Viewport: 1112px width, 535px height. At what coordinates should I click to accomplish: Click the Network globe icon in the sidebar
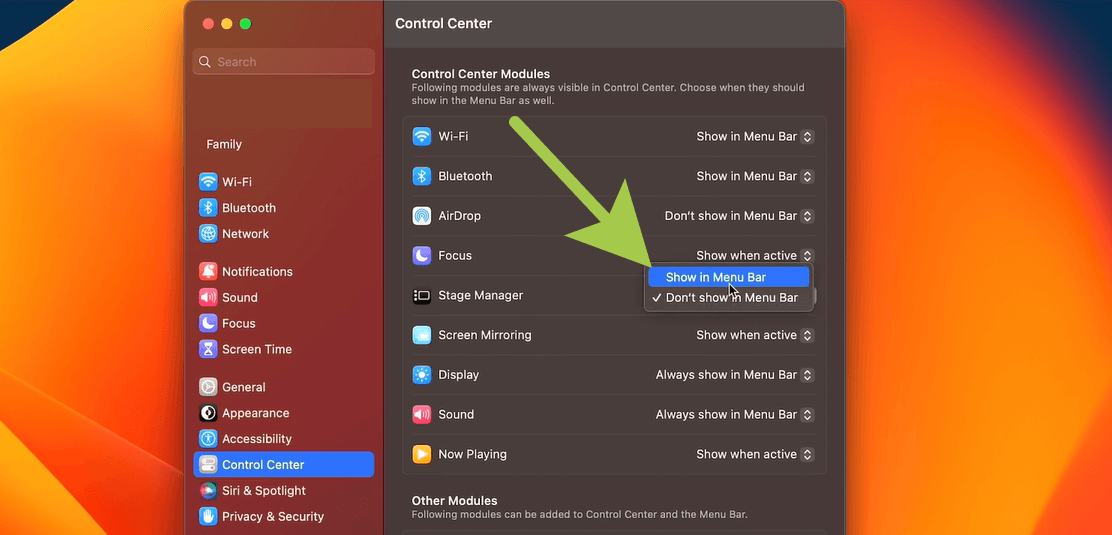tap(208, 234)
